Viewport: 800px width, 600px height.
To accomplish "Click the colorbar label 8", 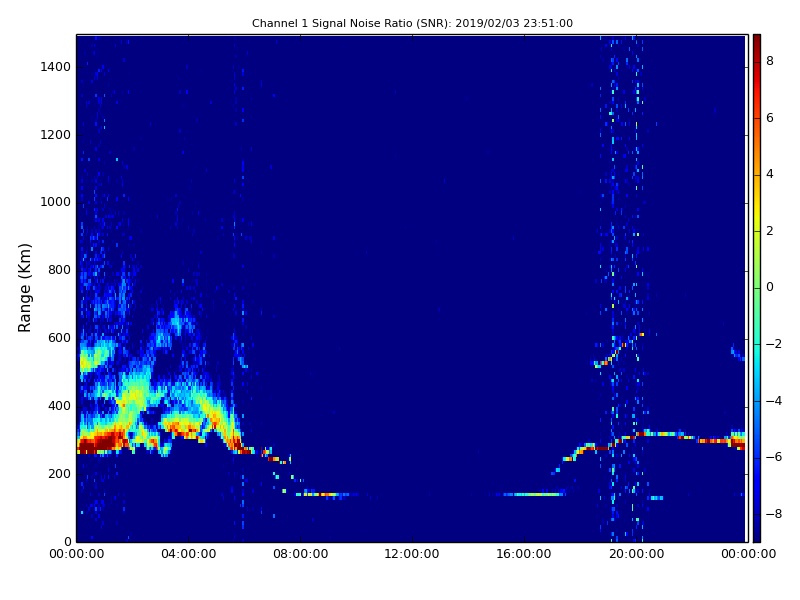I will pos(770,61).
